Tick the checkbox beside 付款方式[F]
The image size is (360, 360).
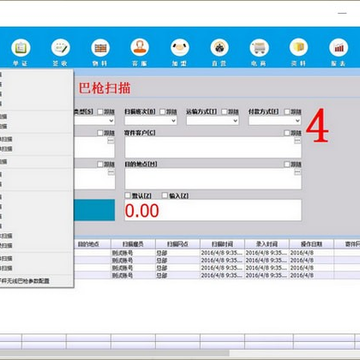click(287, 112)
